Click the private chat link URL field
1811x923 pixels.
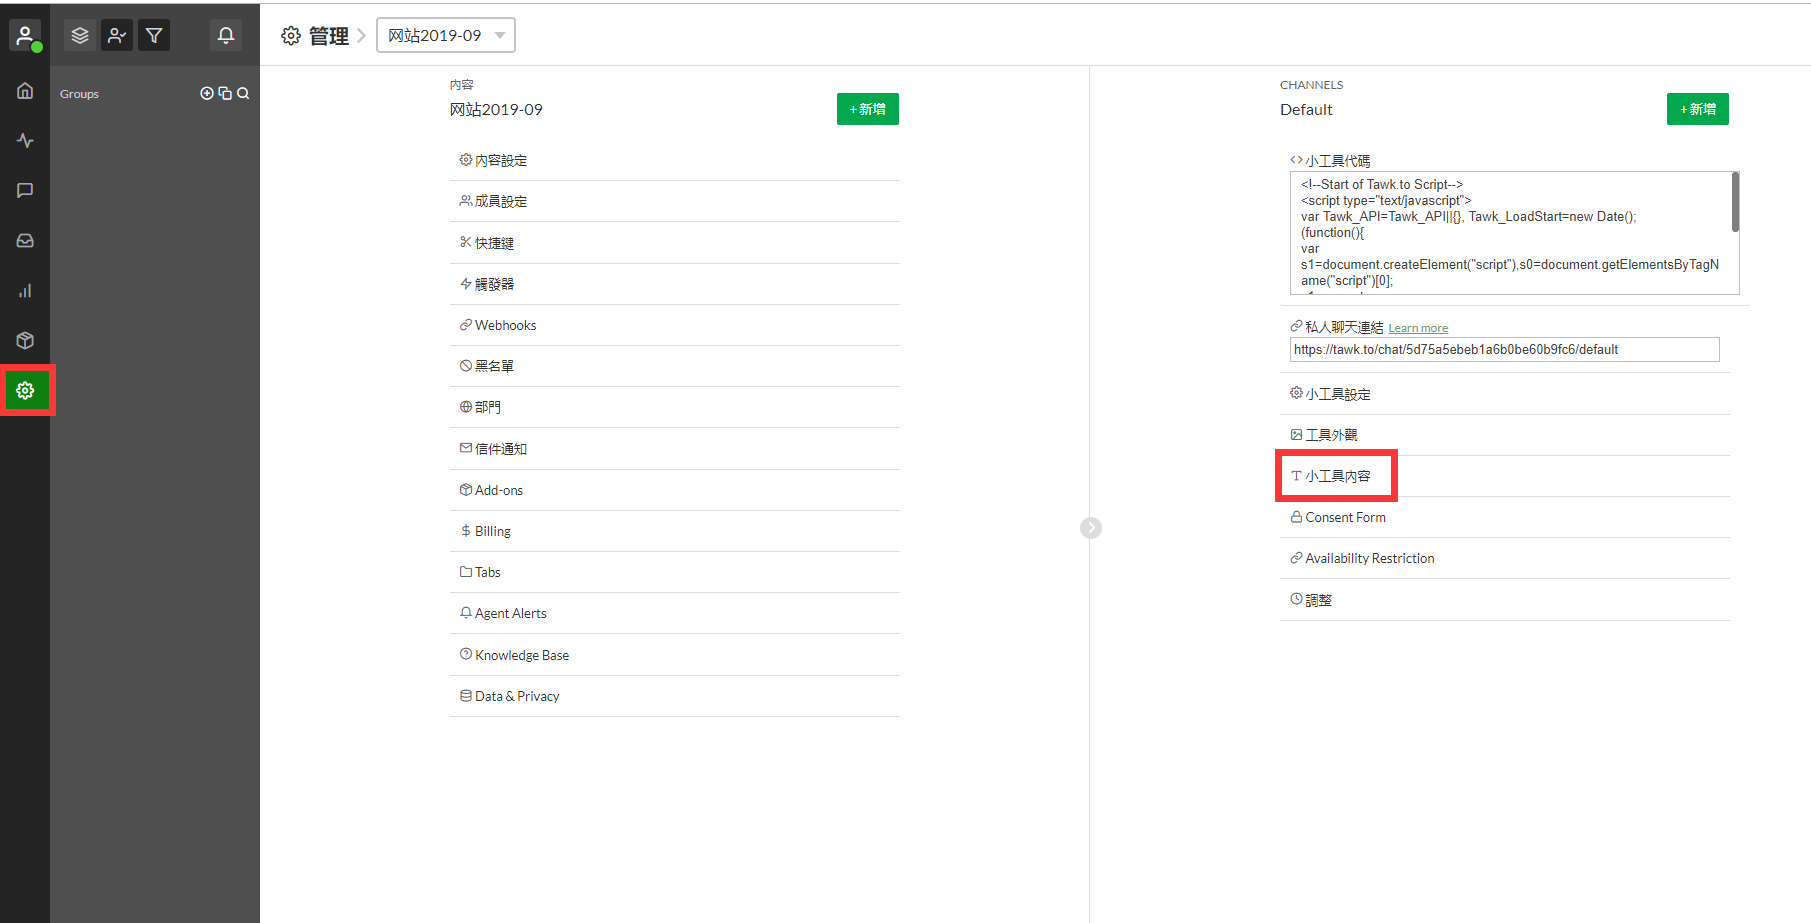[x=1503, y=350]
